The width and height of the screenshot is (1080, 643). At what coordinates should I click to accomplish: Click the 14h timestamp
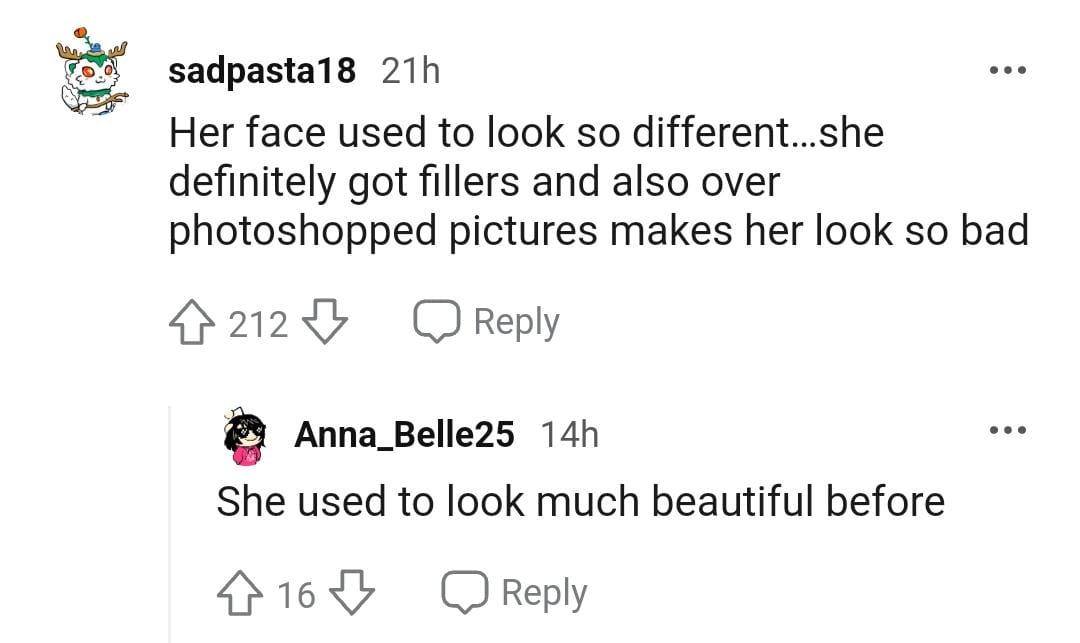[569, 434]
